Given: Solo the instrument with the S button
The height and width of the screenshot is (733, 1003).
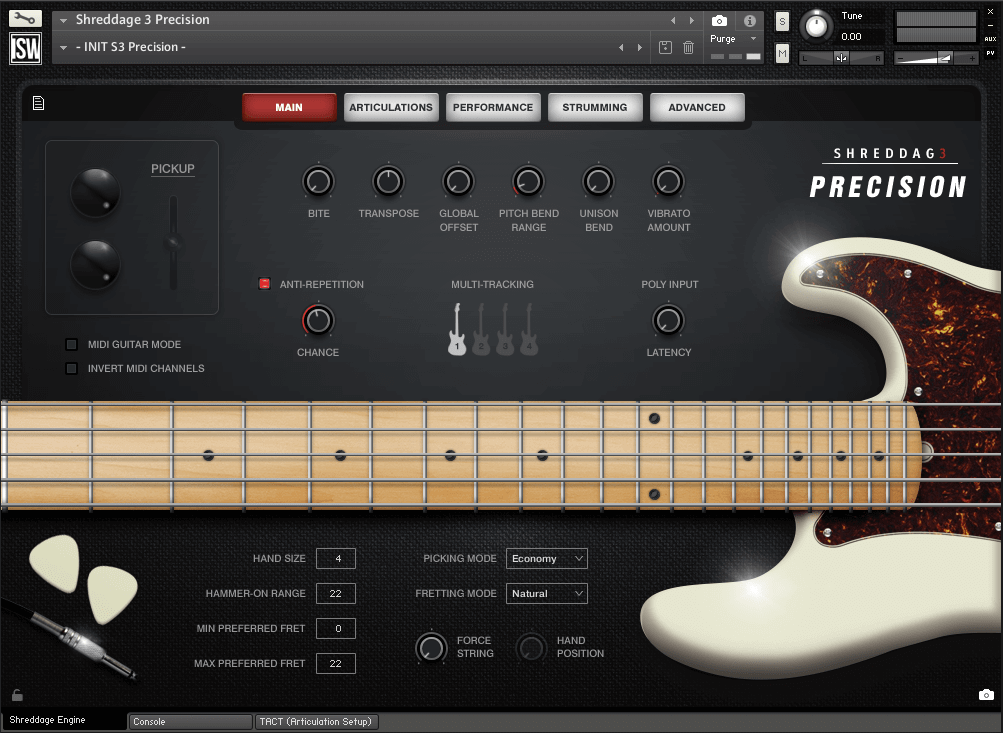Looking at the screenshot, I should tap(781, 20).
